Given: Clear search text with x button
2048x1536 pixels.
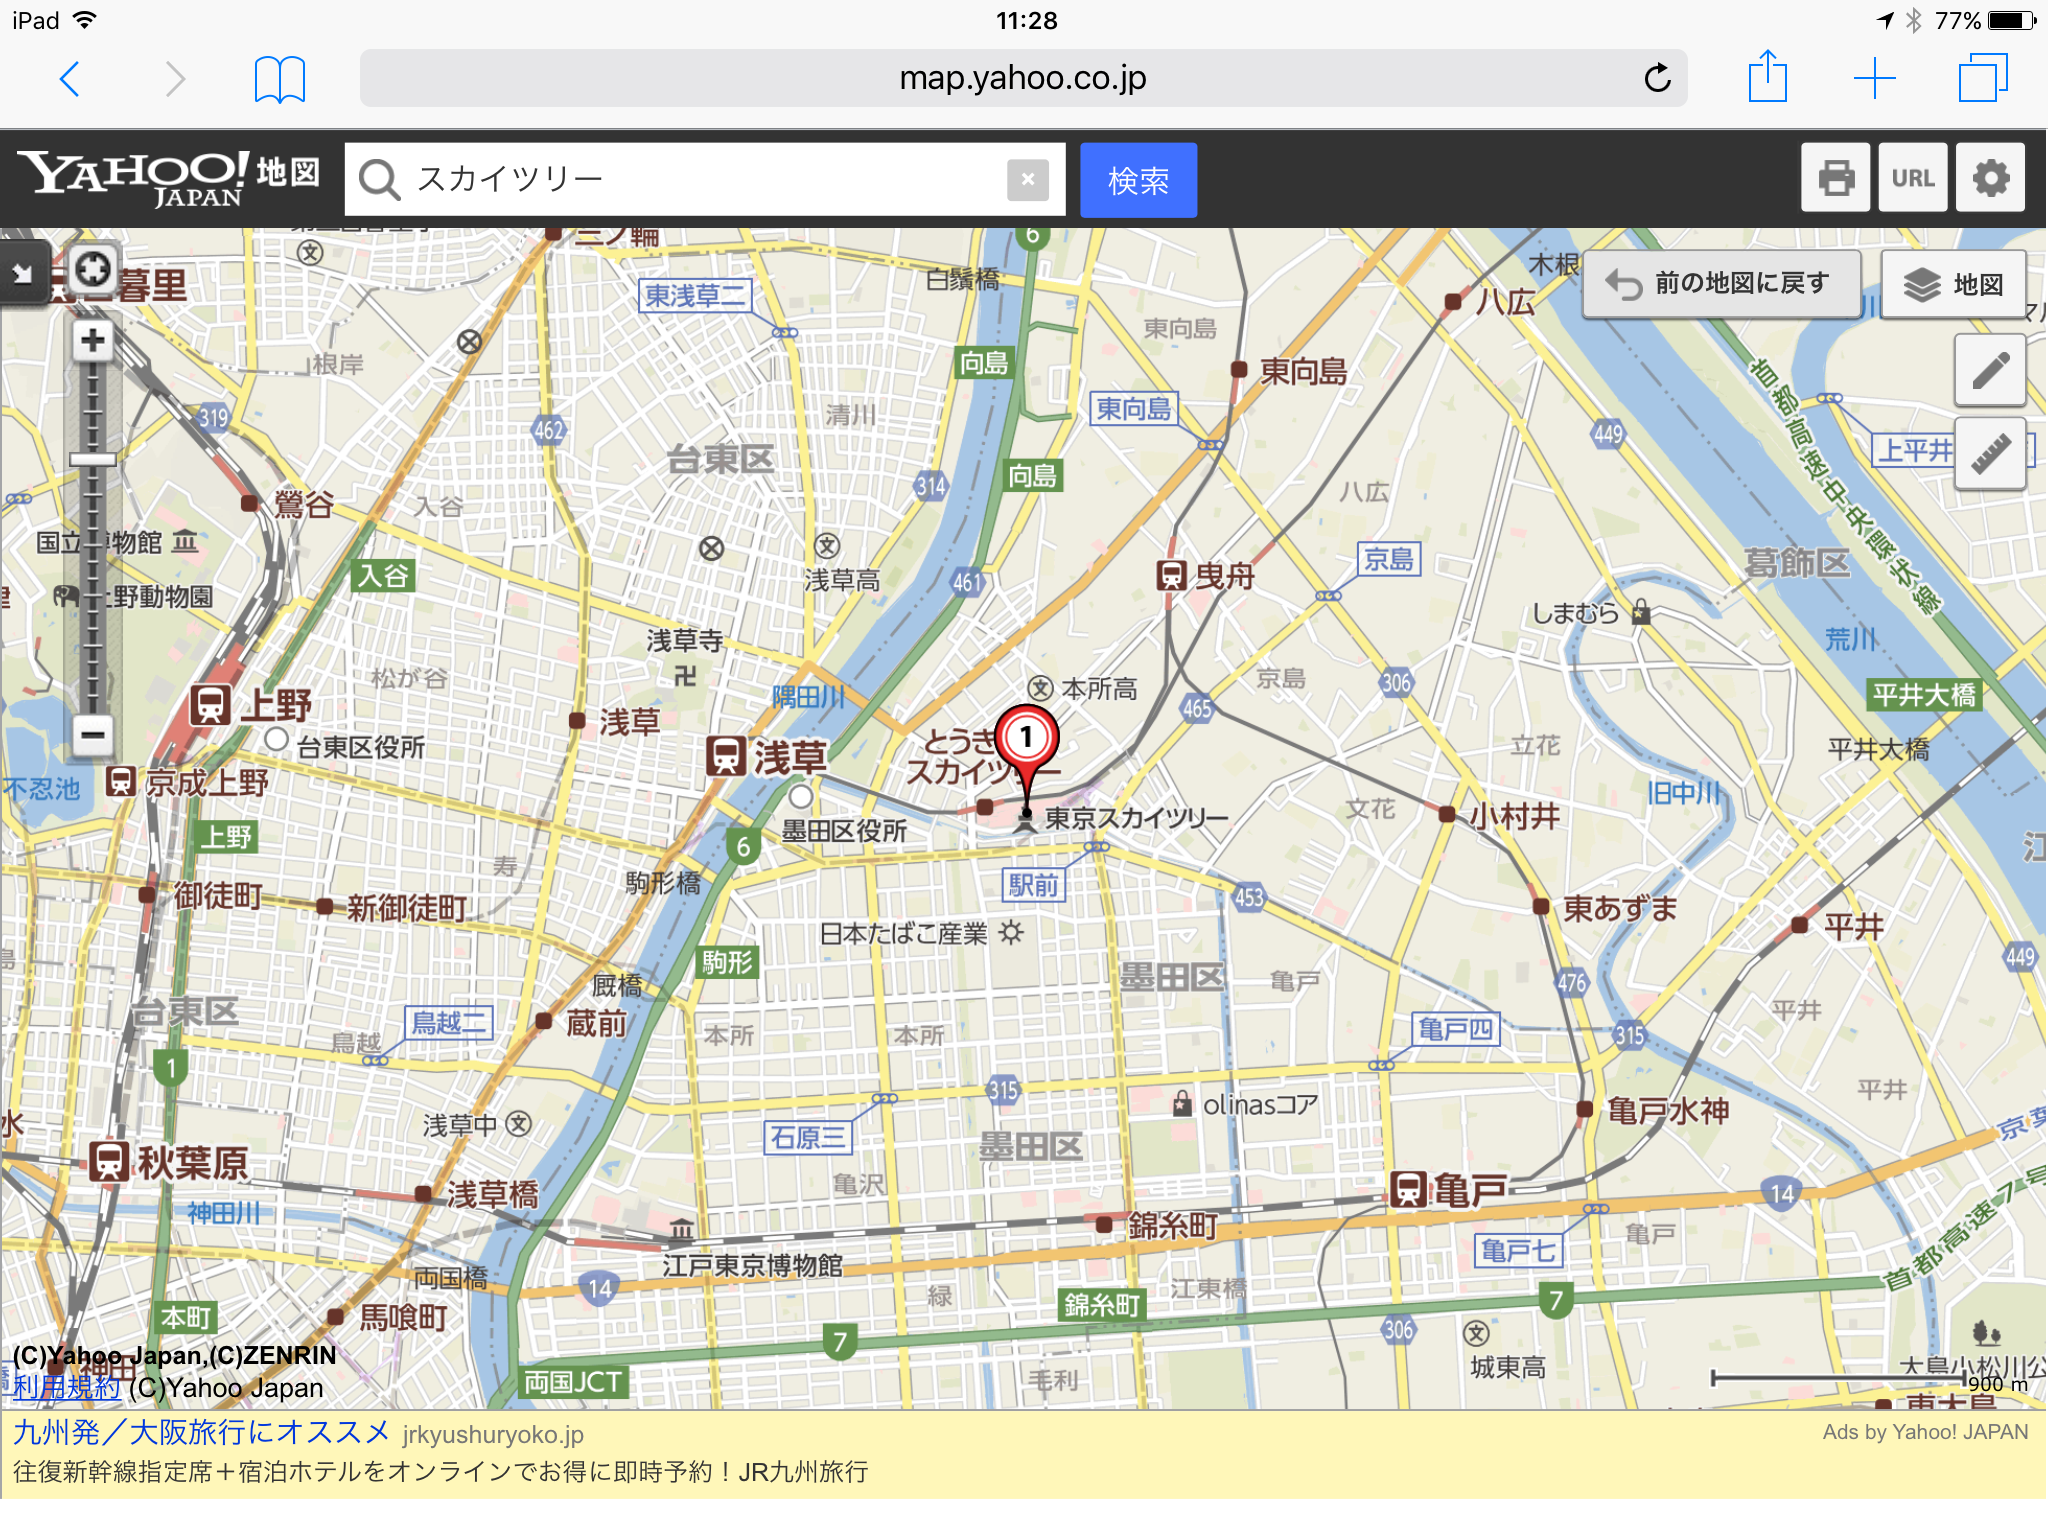Looking at the screenshot, I should click(x=1028, y=180).
